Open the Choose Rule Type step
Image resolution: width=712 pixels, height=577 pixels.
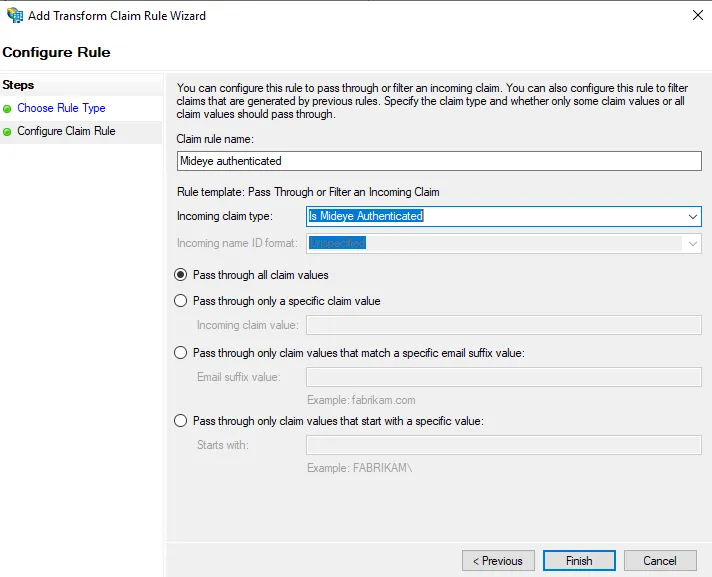pos(61,108)
